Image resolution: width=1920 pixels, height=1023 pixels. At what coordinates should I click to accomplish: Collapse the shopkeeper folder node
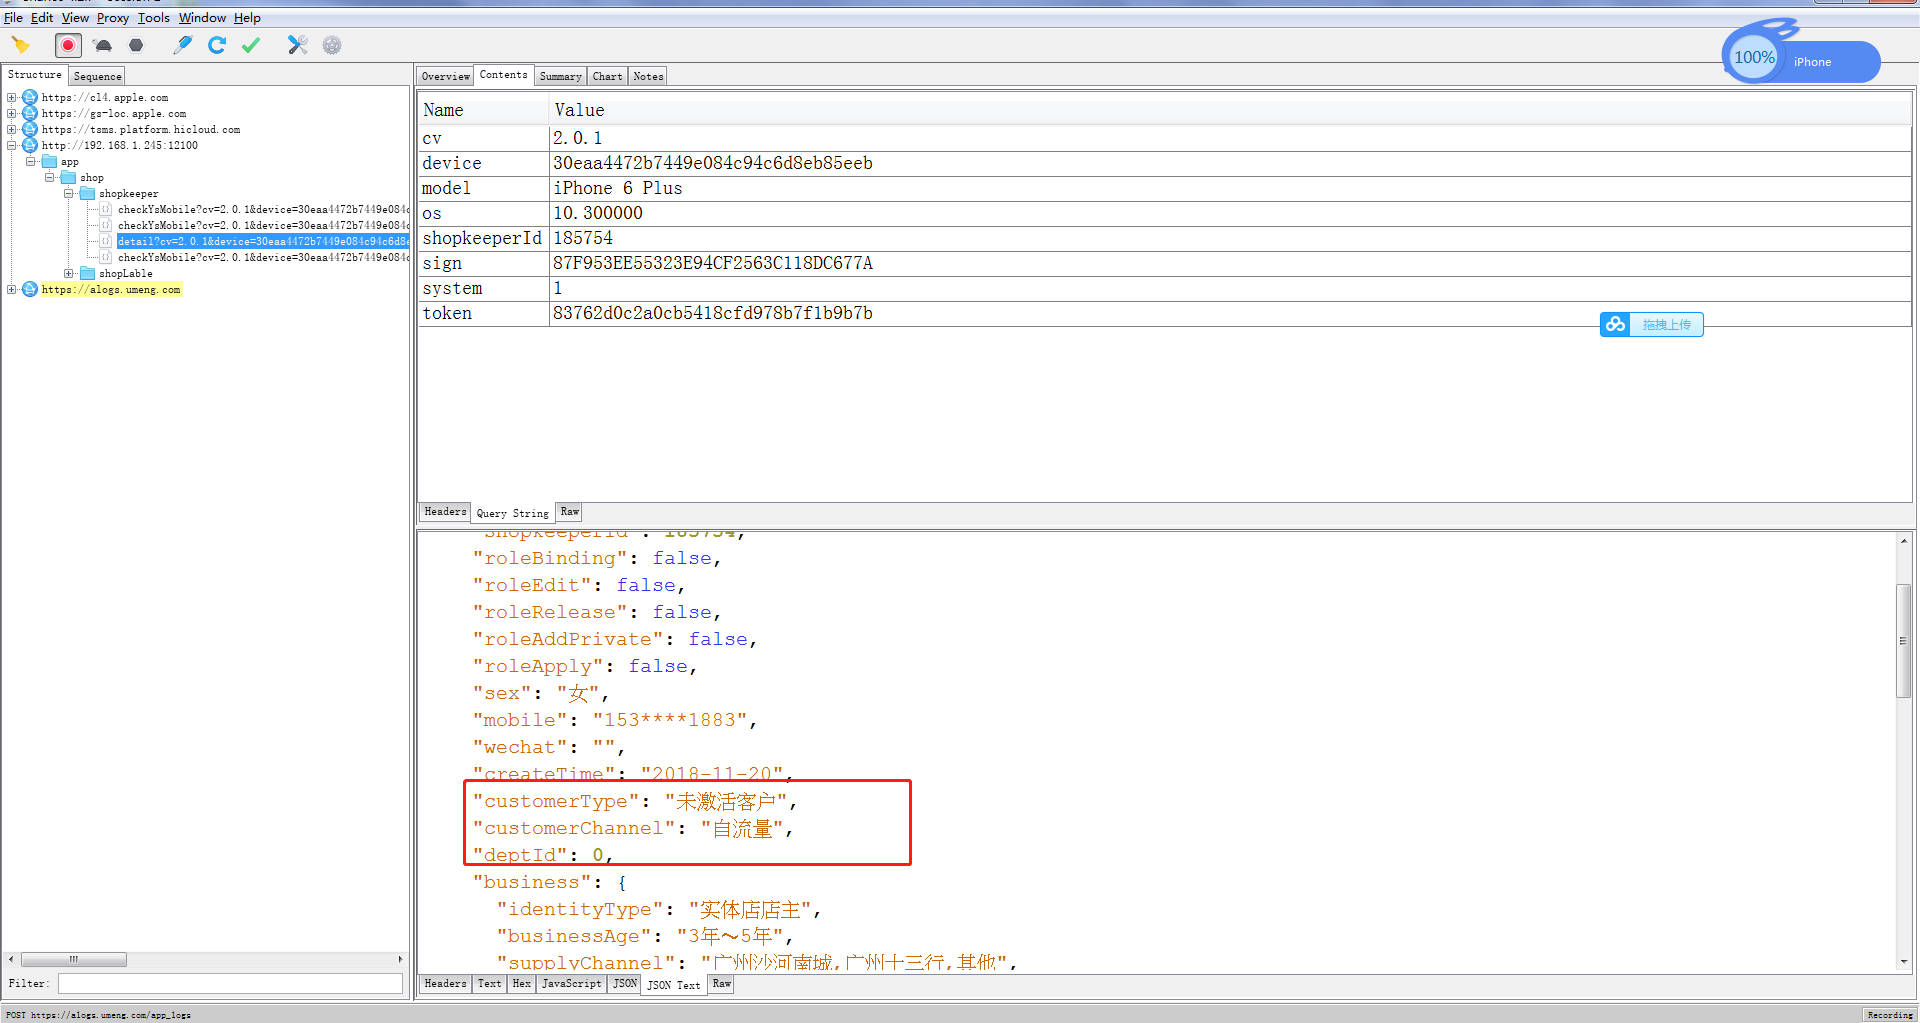pyautogui.click(x=68, y=193)
